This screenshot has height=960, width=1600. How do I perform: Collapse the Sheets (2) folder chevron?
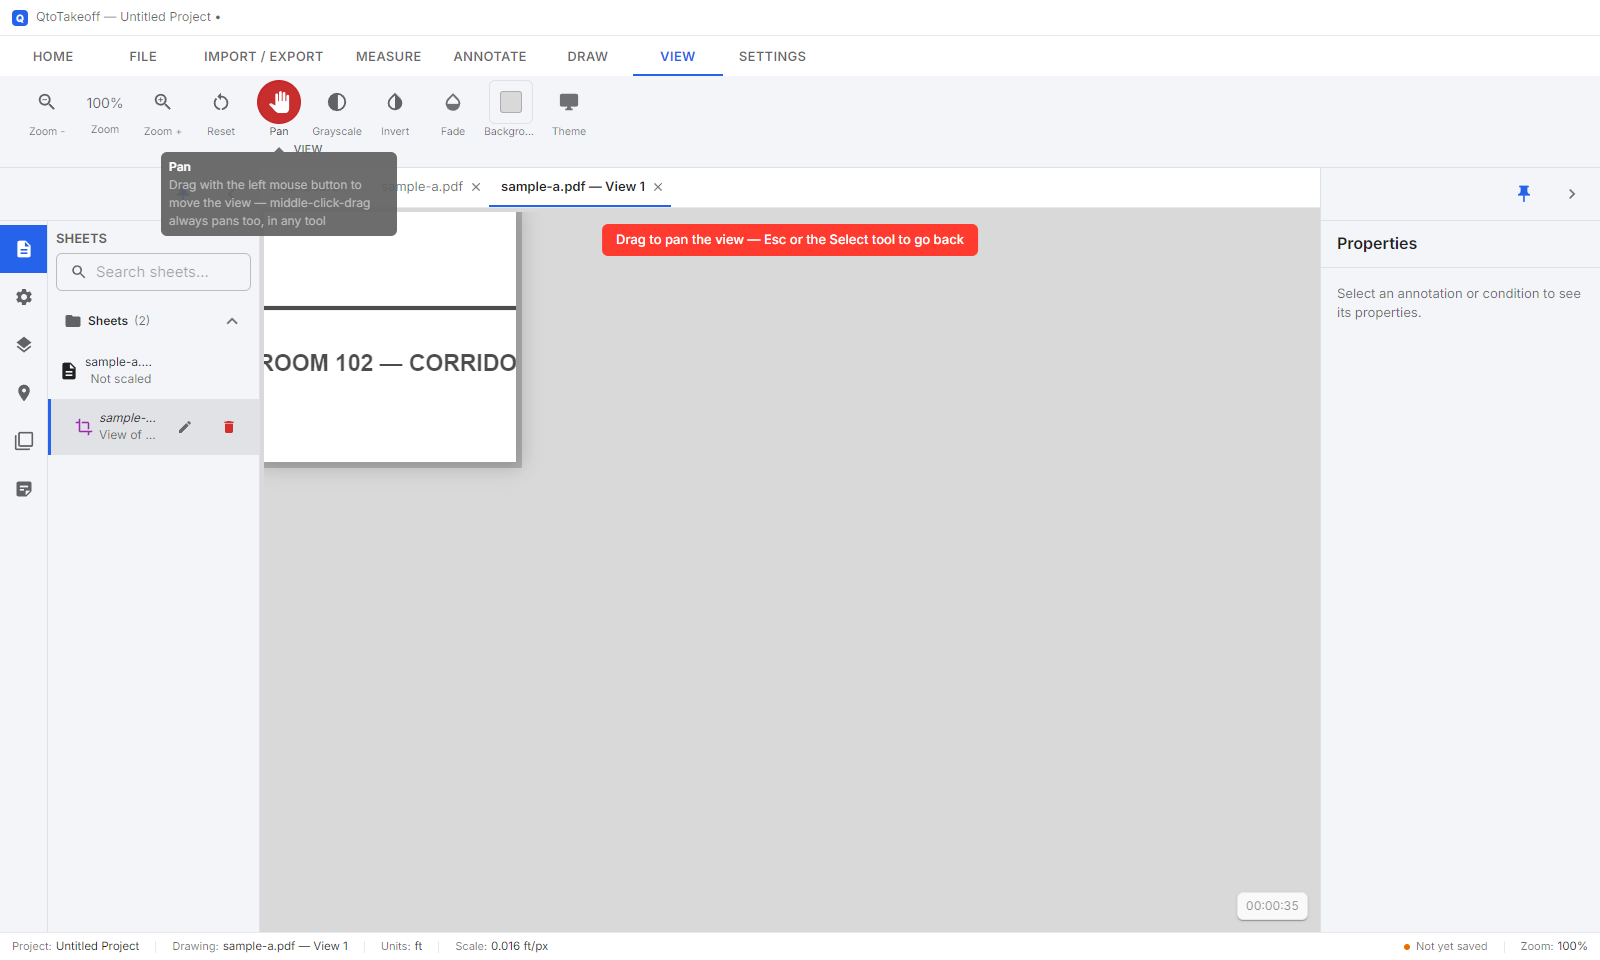(x=232, y=321)
